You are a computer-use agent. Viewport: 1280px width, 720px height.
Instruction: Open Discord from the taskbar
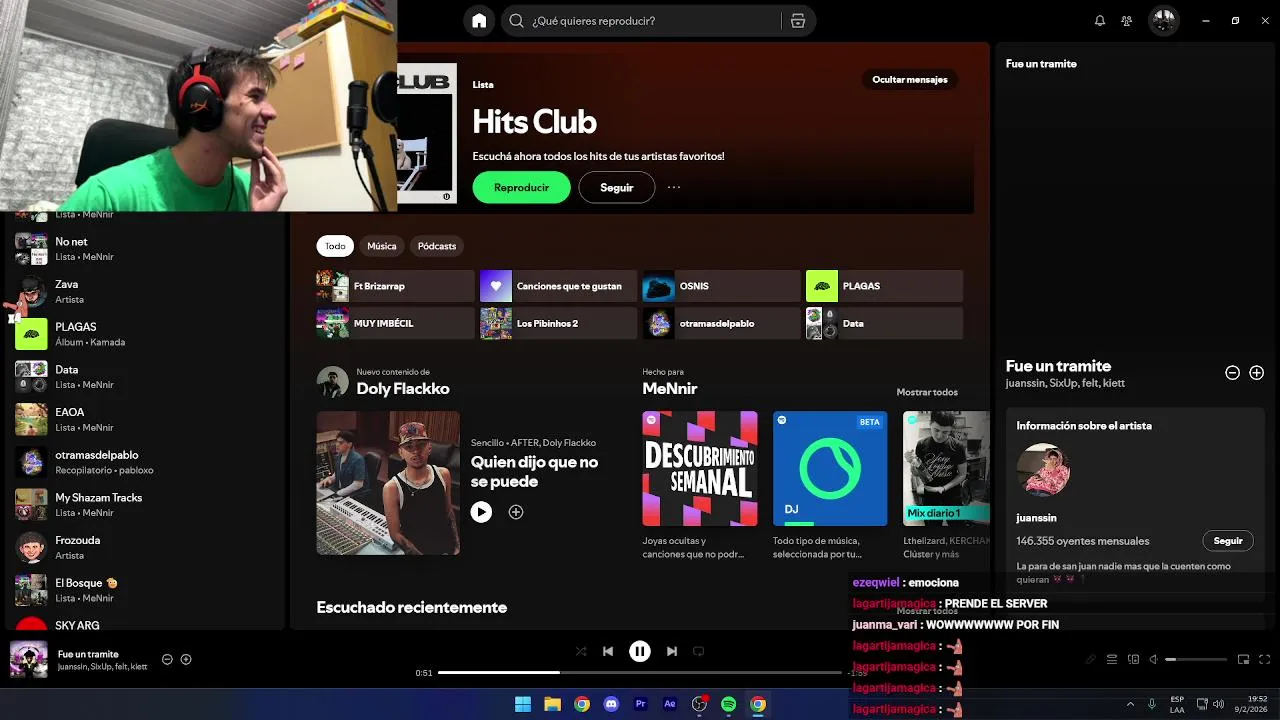tap(611, 704)
